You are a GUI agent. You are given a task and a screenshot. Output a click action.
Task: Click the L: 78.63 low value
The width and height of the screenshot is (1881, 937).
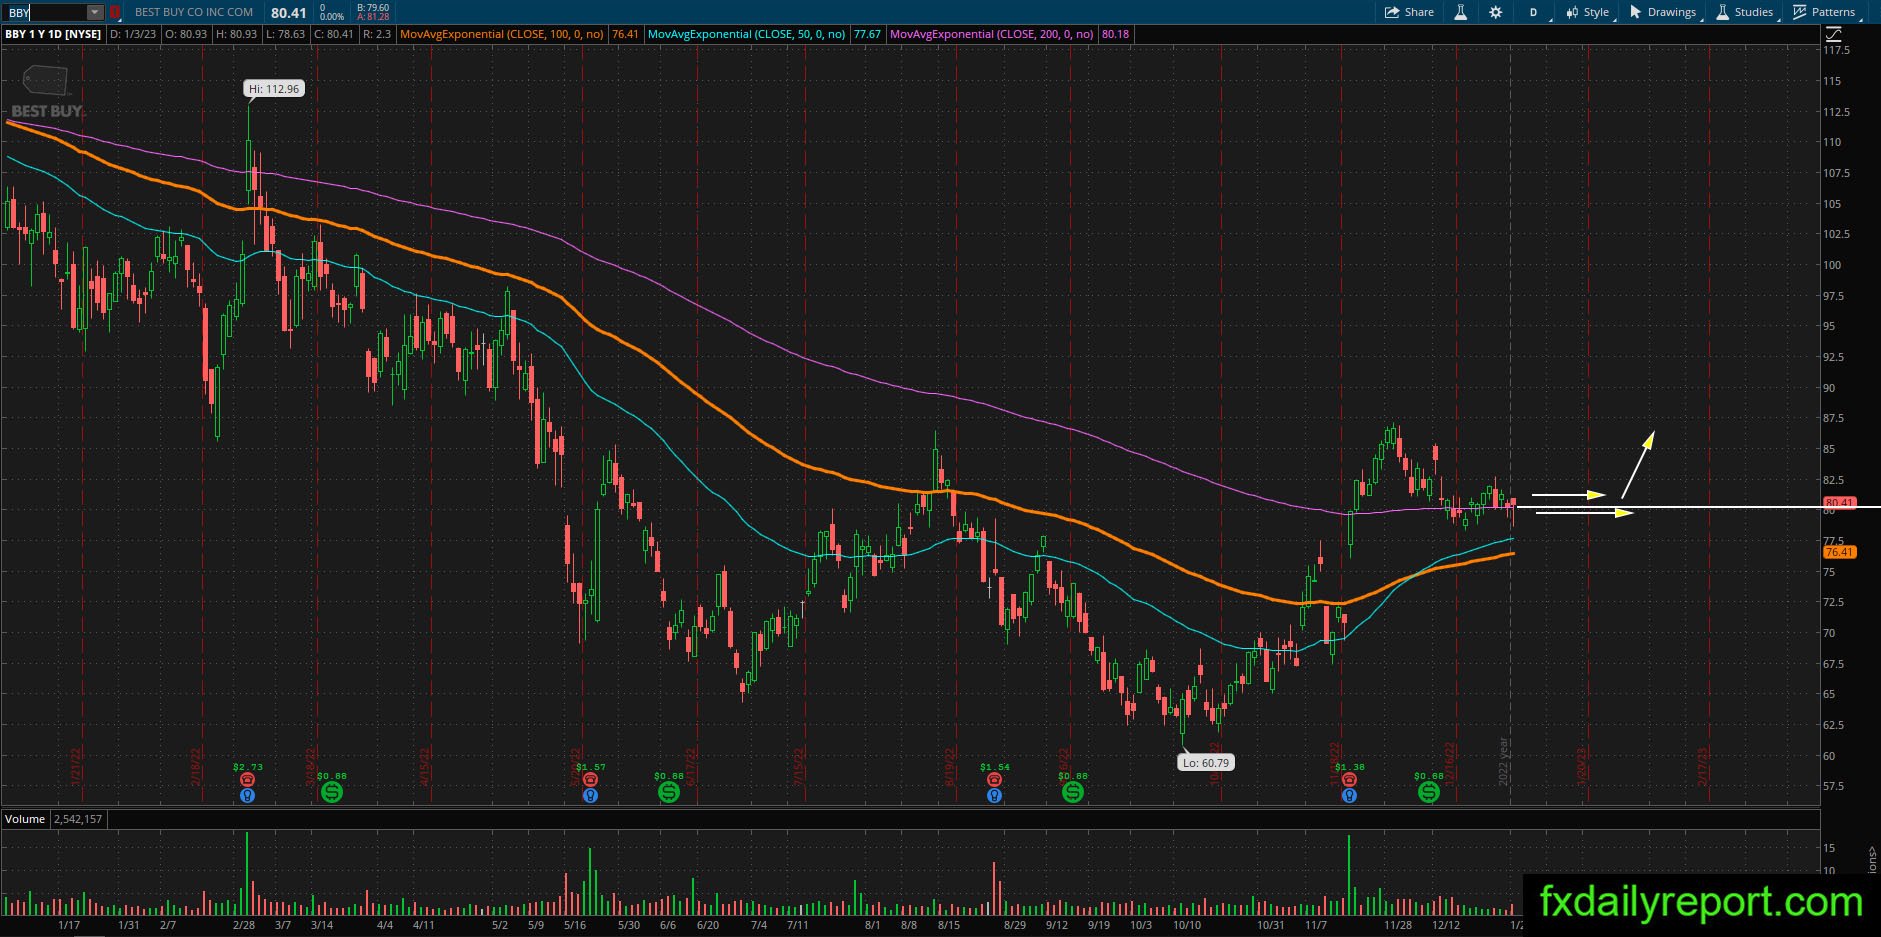pos(285,34)
